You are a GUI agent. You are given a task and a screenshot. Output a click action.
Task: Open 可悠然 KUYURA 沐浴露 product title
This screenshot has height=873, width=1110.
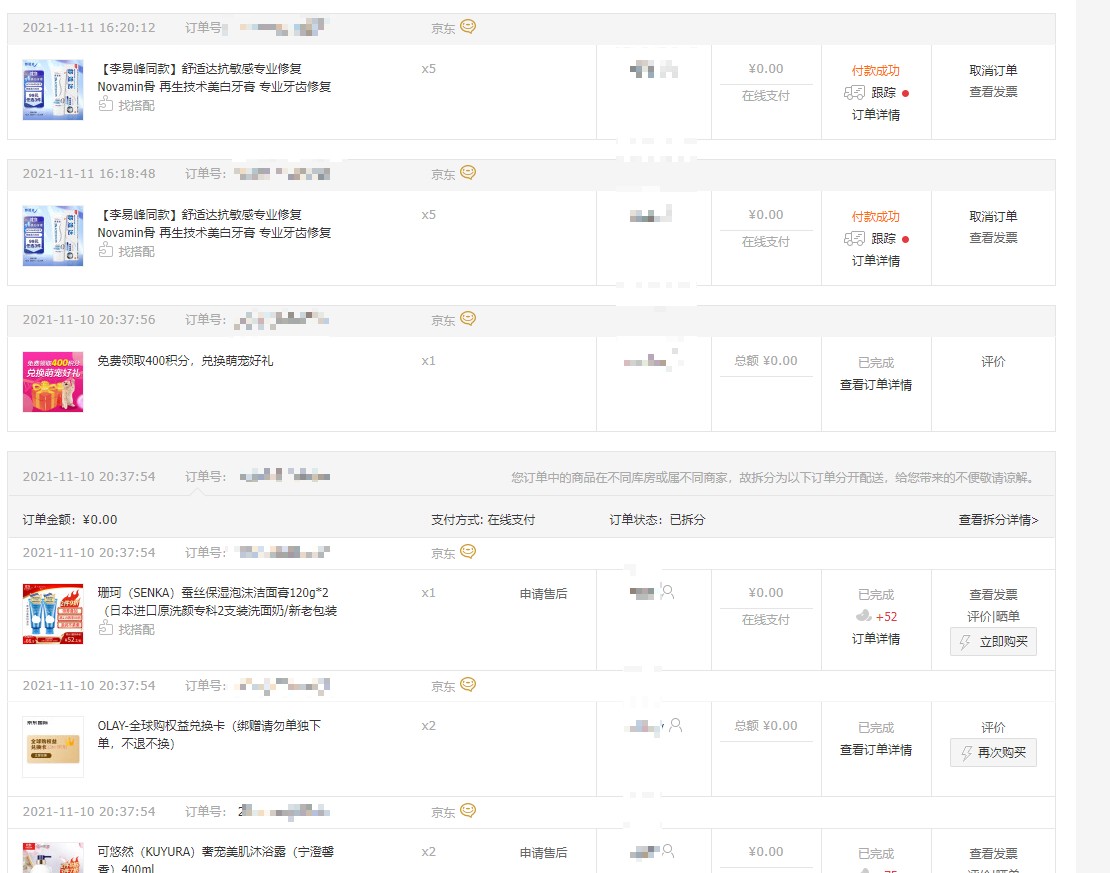(216, 860)
